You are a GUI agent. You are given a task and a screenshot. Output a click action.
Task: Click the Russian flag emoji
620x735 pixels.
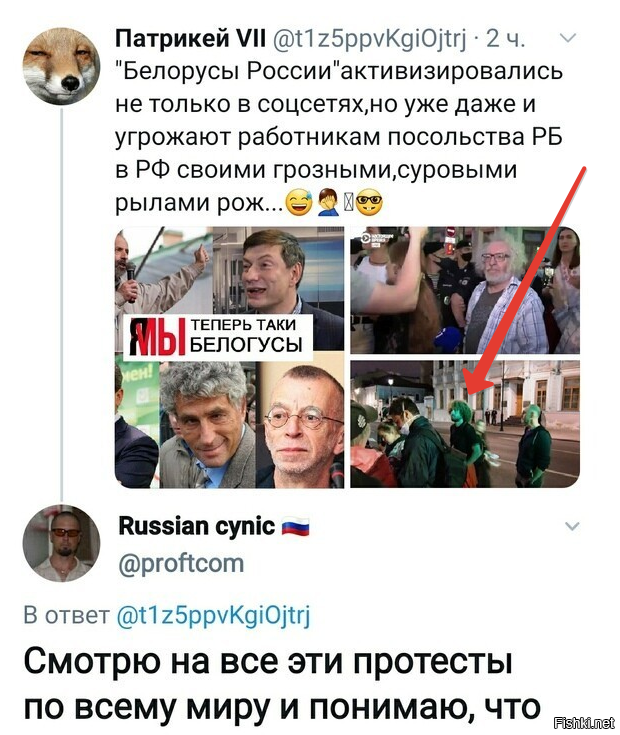point(295,527)
